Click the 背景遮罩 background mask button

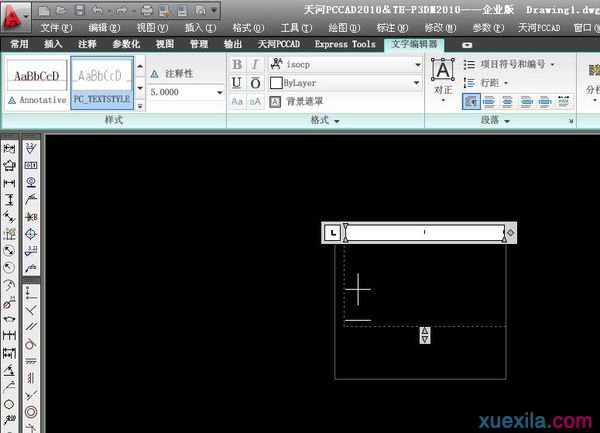pyautogui.click(x=296, y=102)
